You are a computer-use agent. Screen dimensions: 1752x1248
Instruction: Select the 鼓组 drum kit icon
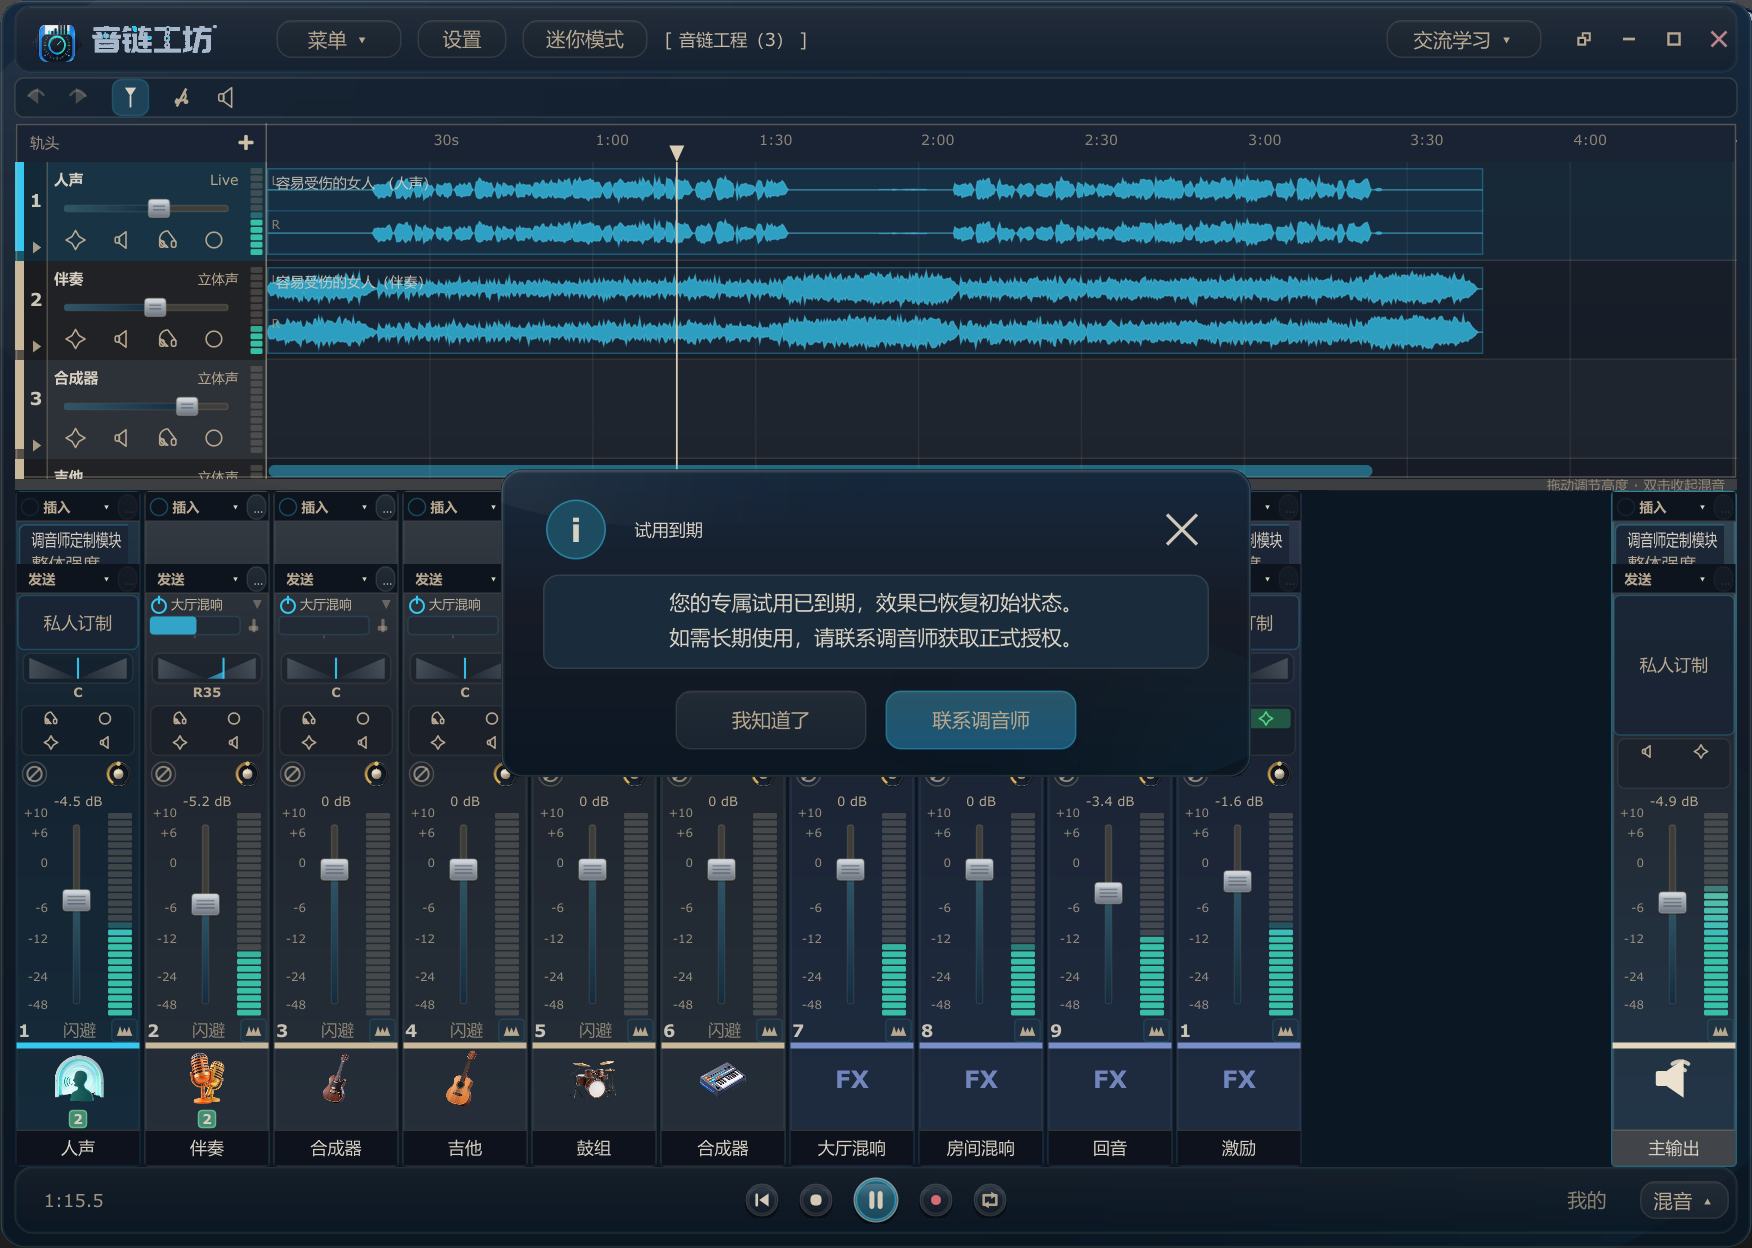click(594, 1079)
